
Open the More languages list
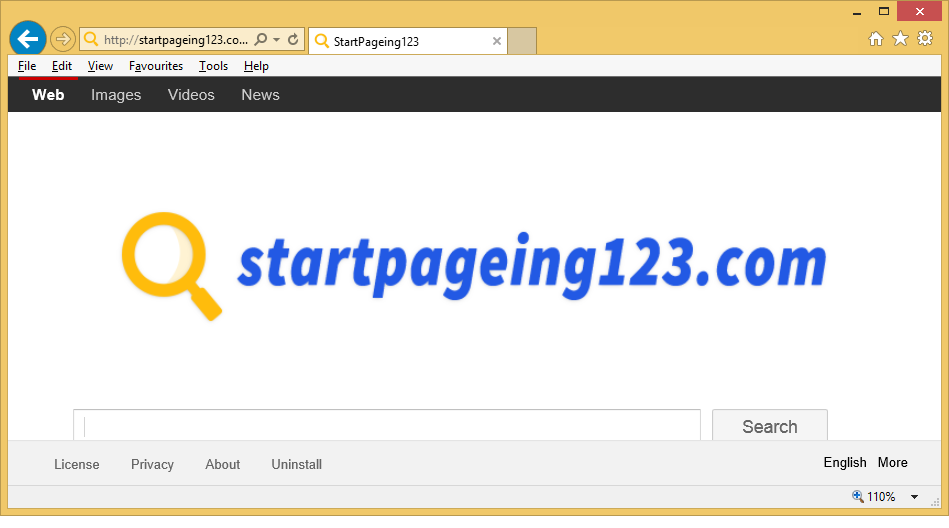892,462
